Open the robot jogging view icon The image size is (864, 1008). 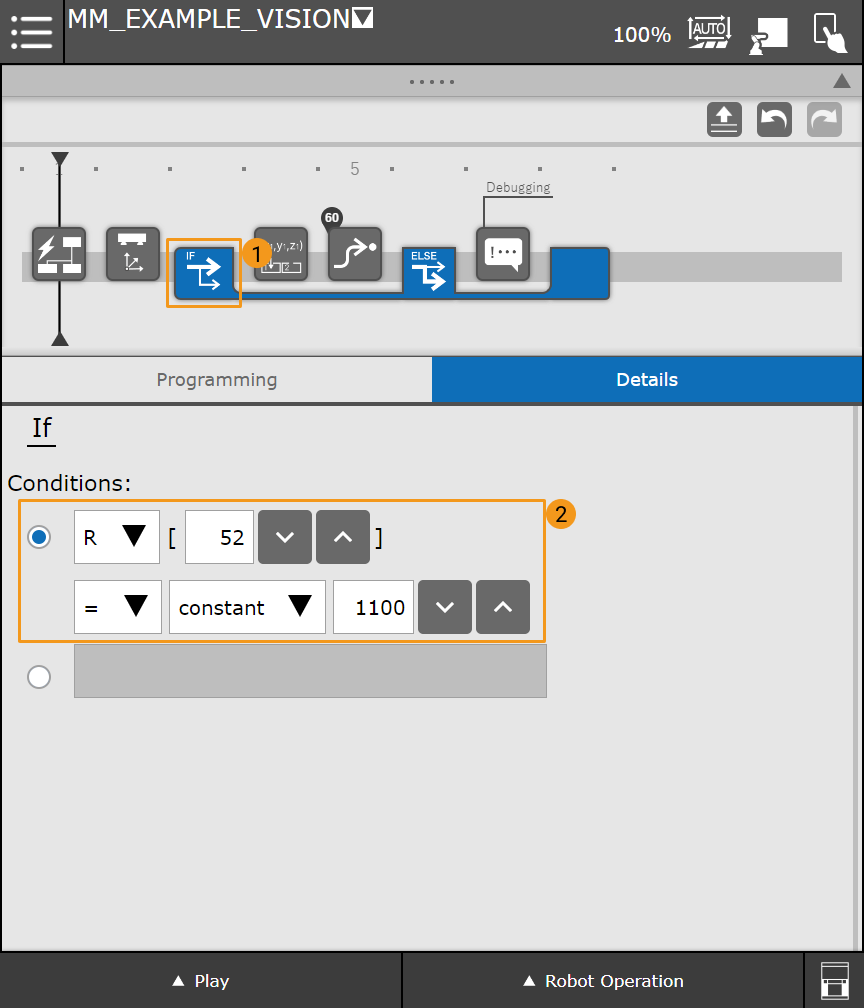pos(768,35)
